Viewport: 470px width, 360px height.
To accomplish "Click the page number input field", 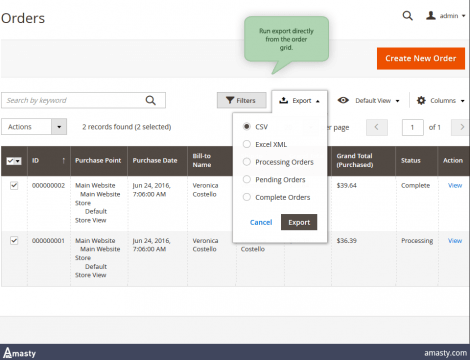I will point(413,127).
